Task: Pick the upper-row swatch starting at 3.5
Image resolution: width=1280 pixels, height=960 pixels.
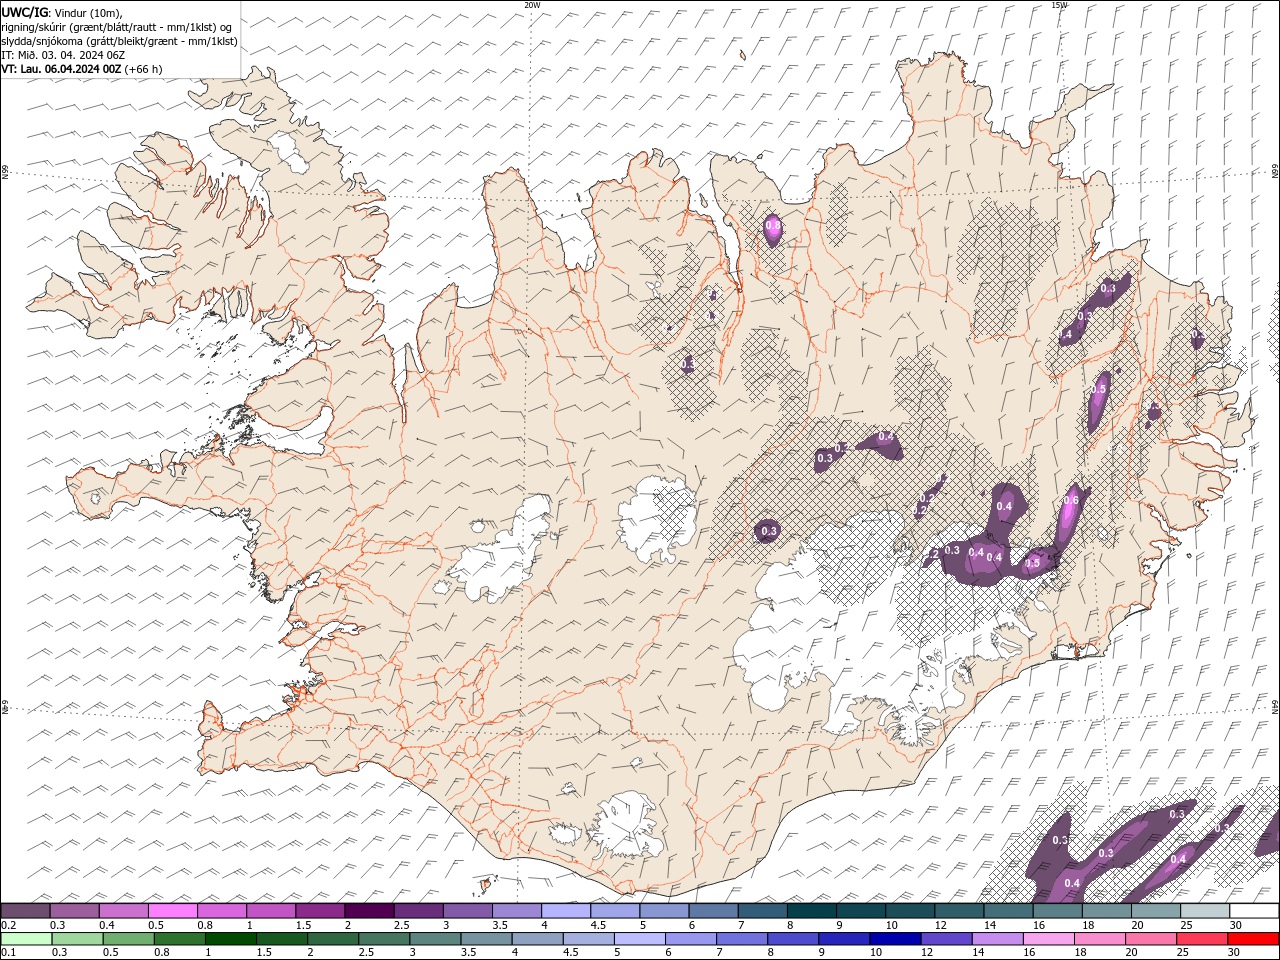Action: point(517,911)
